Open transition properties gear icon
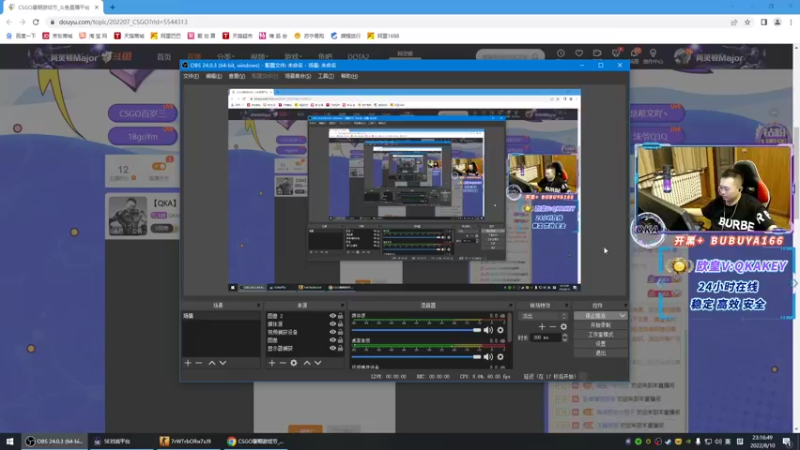800x450 pixels. tap(564, 327)
